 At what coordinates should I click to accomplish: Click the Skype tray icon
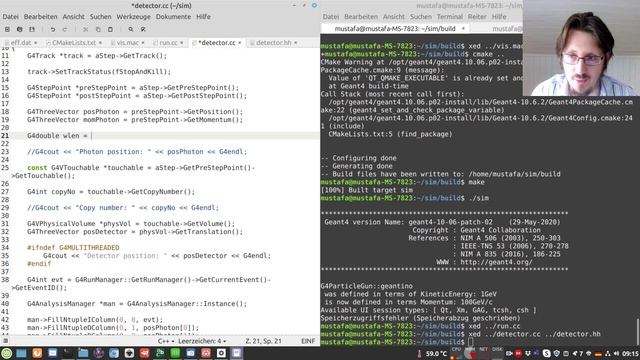[547, 353]
